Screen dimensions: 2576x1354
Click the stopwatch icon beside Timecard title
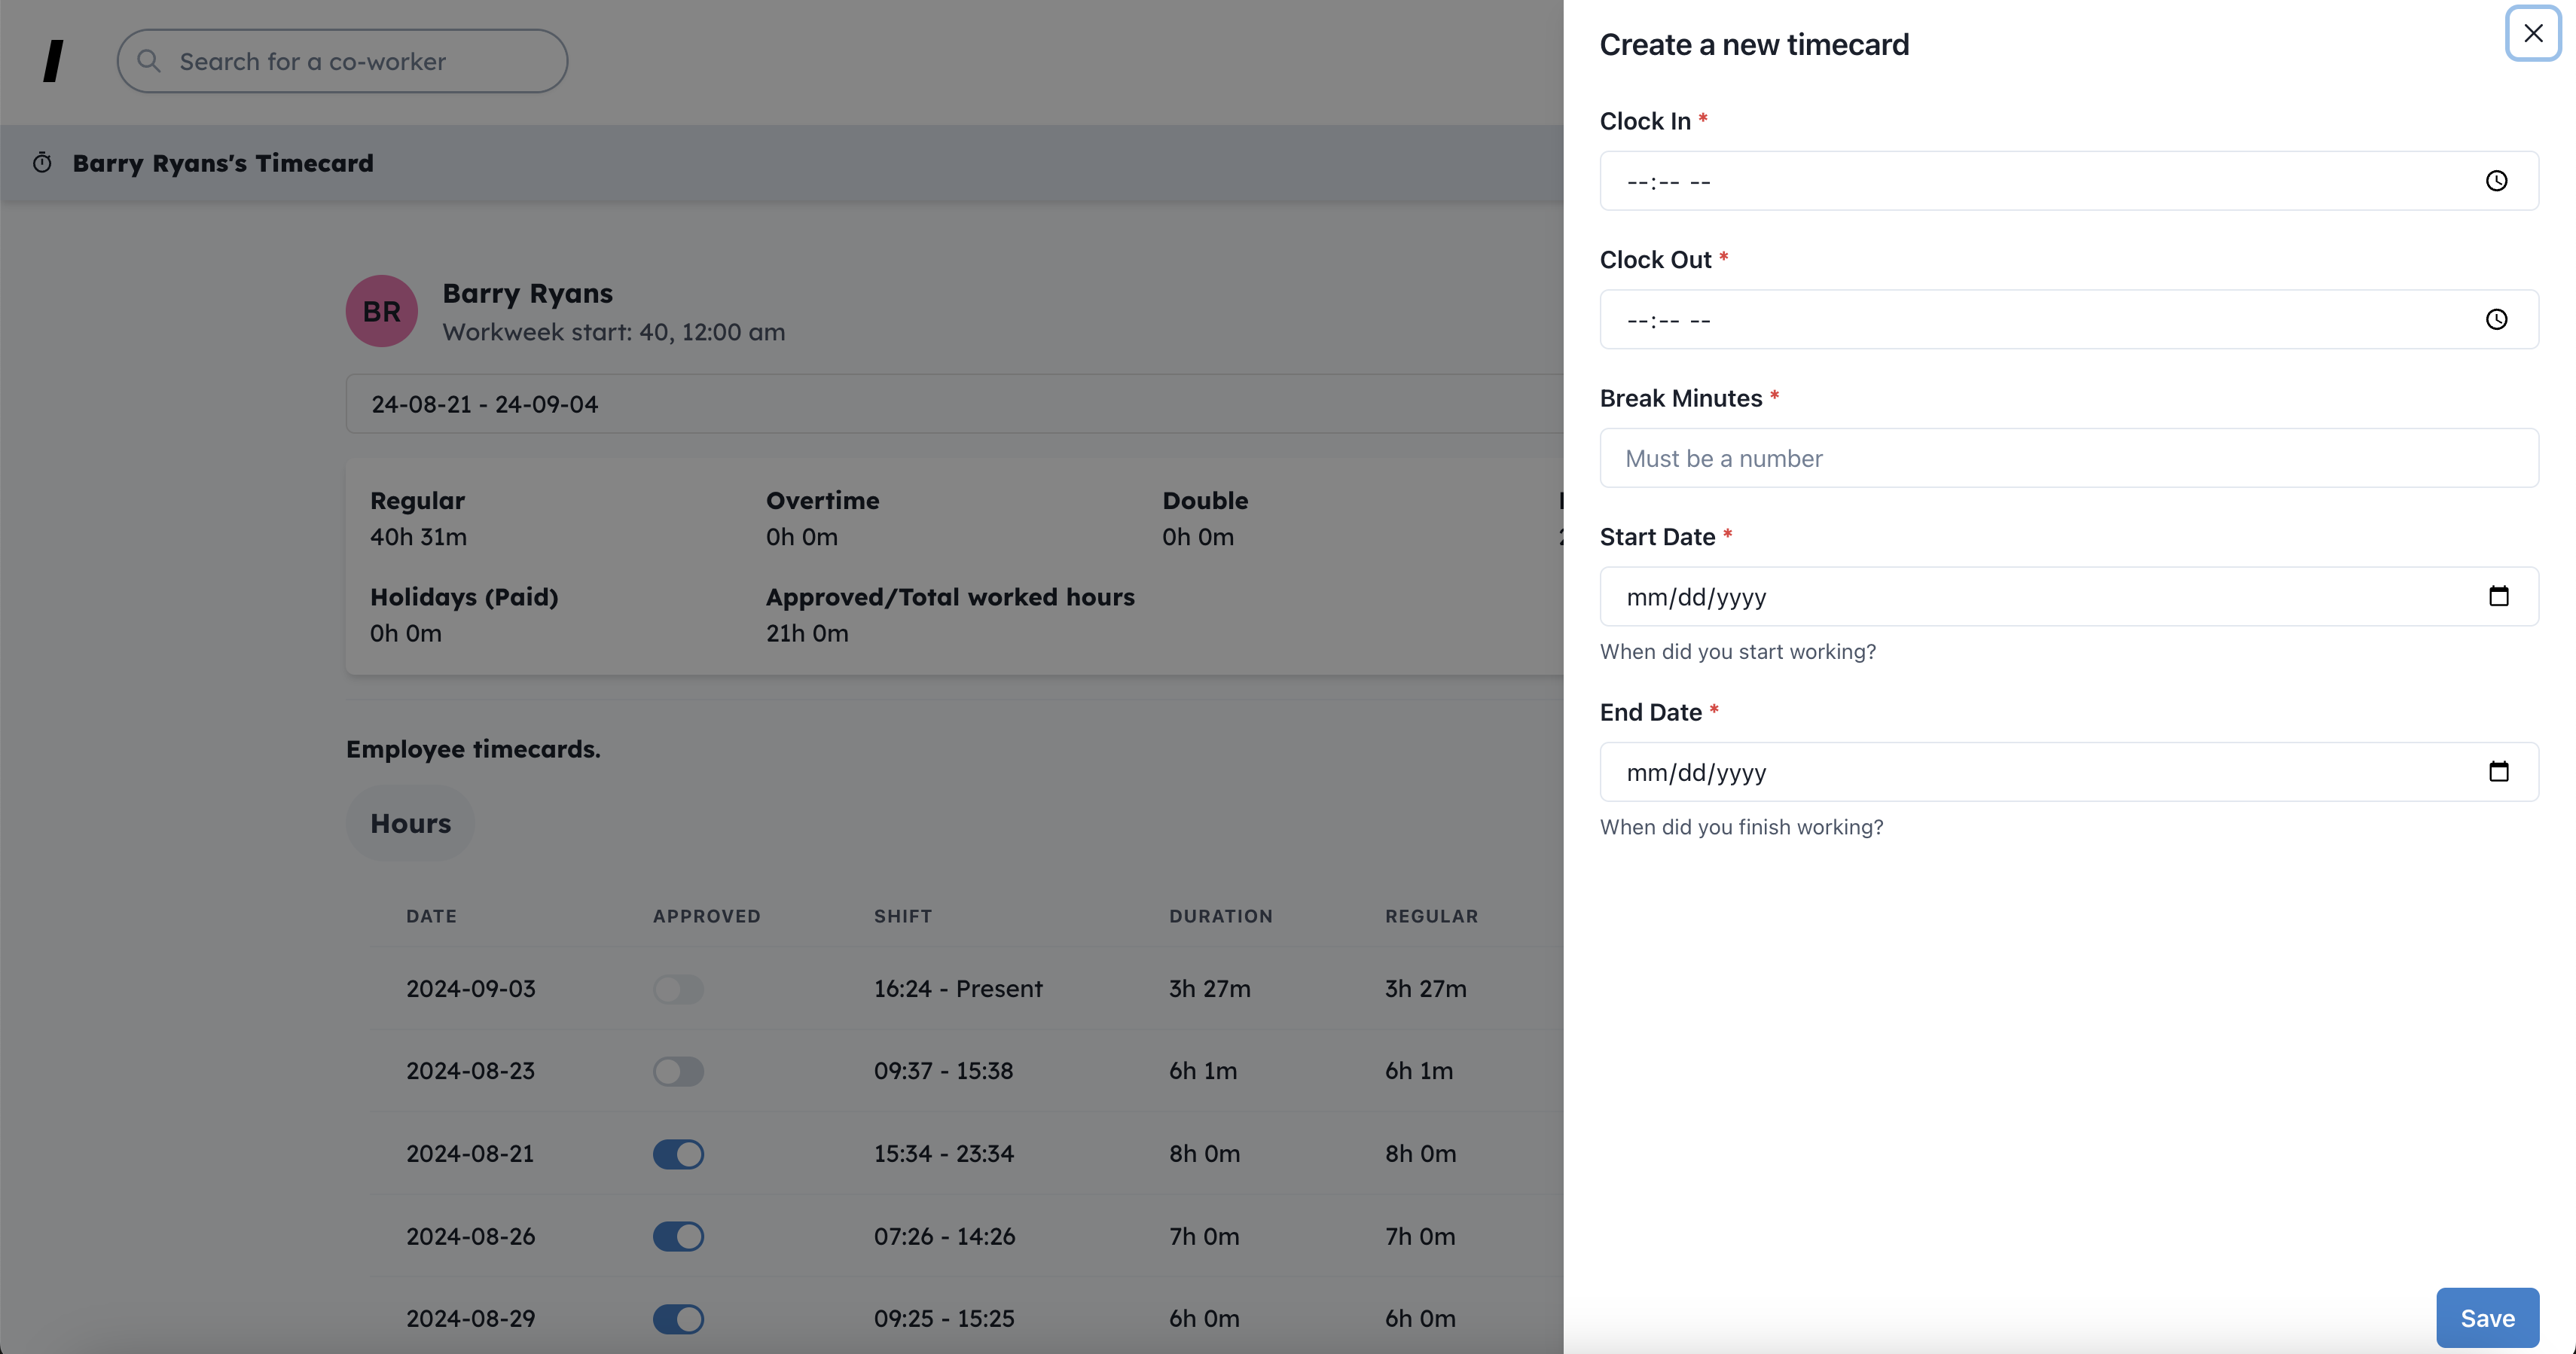pos(42,163)
